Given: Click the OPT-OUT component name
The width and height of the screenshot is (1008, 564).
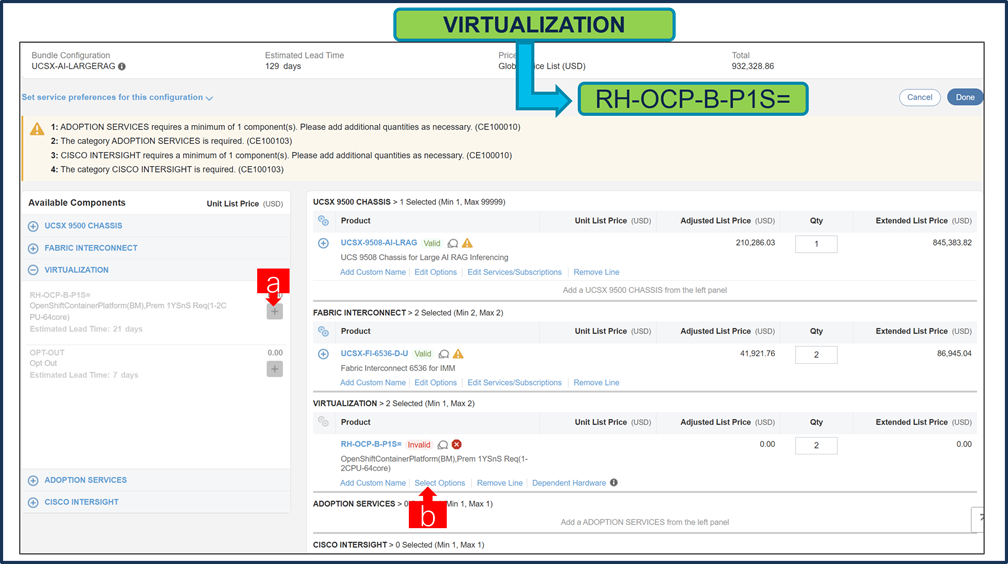Looking at the screenshot, I should 47,352.
